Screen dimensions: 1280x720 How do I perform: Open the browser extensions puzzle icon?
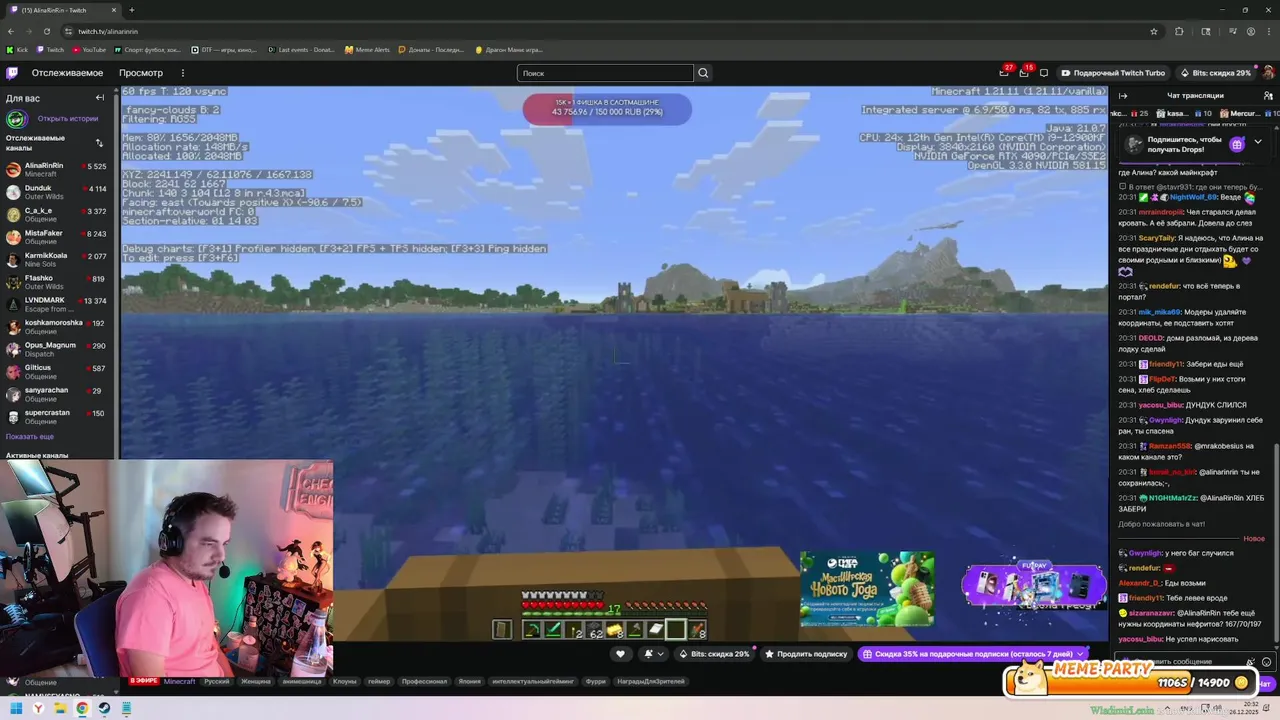point(1179,31)
